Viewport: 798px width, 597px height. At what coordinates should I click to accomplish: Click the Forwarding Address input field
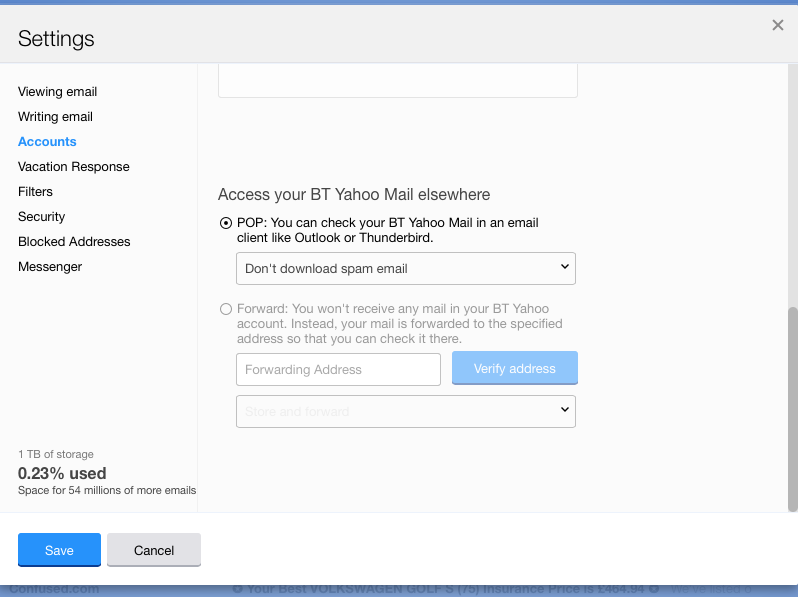[x=338, y=369]
